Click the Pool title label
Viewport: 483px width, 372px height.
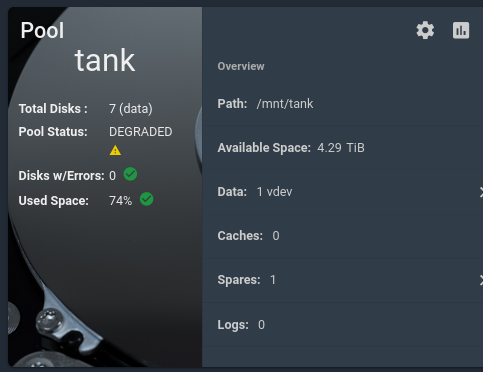tap(42, 30)
